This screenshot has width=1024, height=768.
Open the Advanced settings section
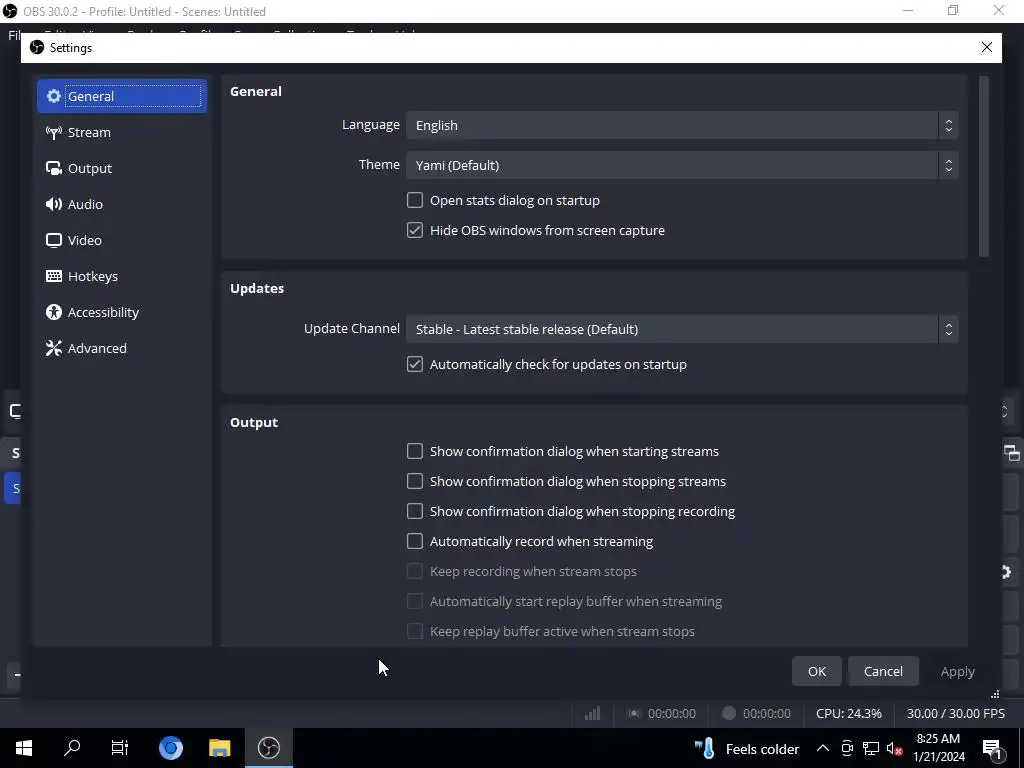[121, 347]
